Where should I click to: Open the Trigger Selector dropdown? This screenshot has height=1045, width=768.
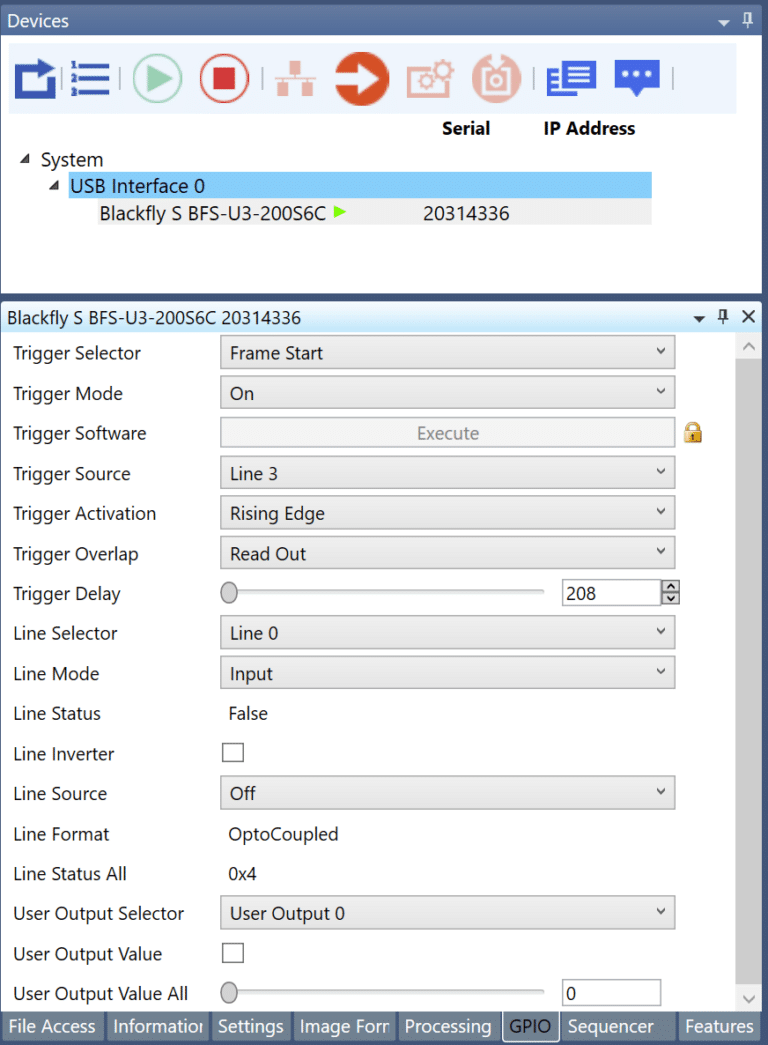pos(447,353)
